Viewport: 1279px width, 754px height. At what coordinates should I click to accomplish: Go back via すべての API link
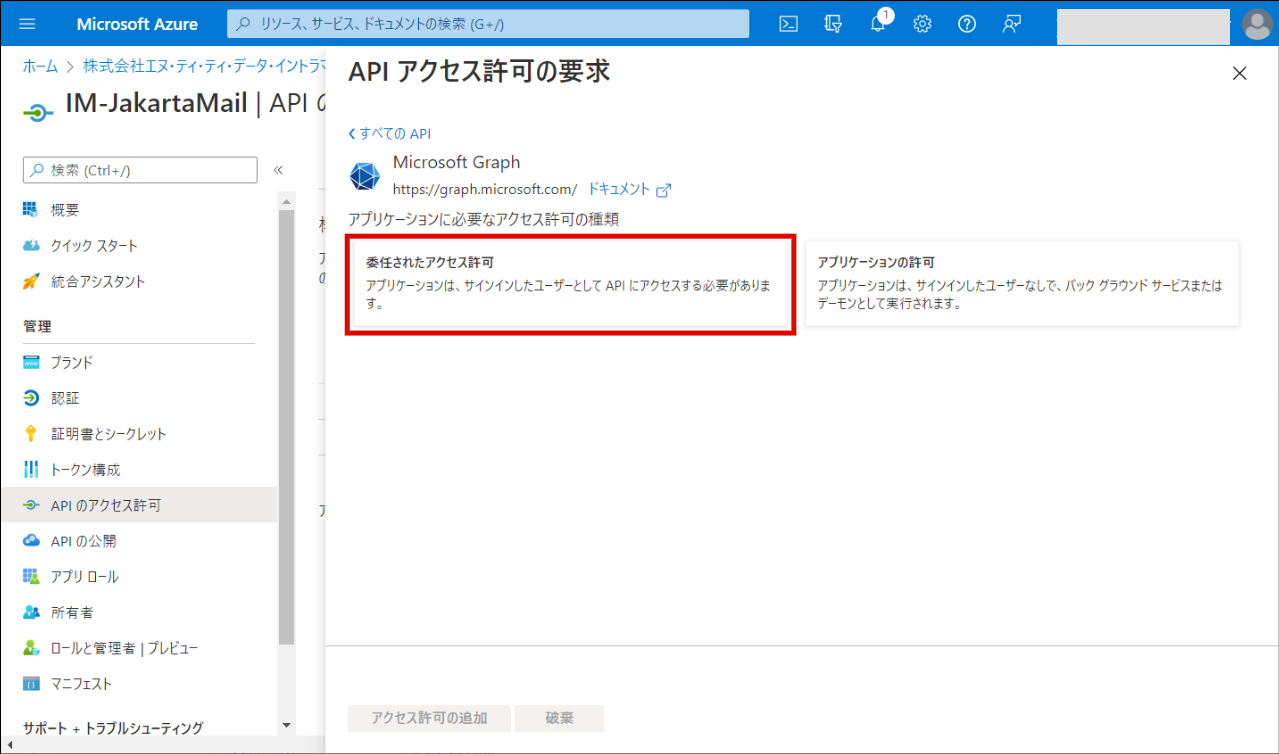coord(389,134)
